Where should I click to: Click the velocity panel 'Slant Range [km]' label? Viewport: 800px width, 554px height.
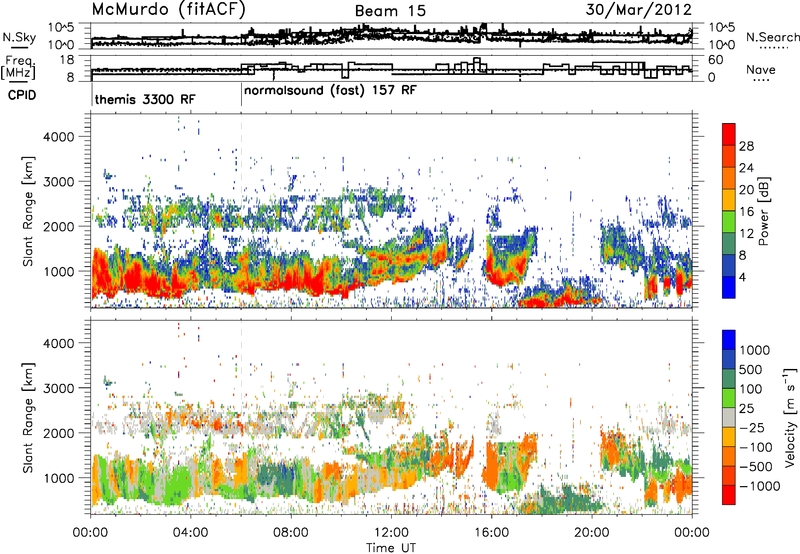click(x=28, y=418)
